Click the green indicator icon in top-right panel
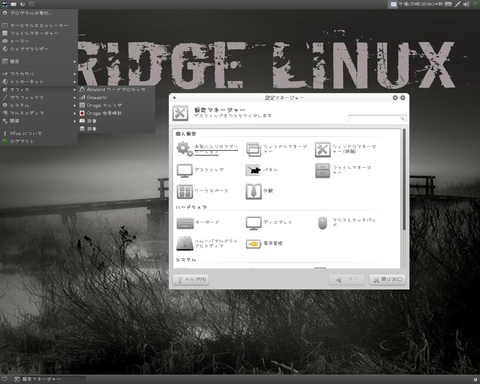480x384 pixels. [475, 4]
